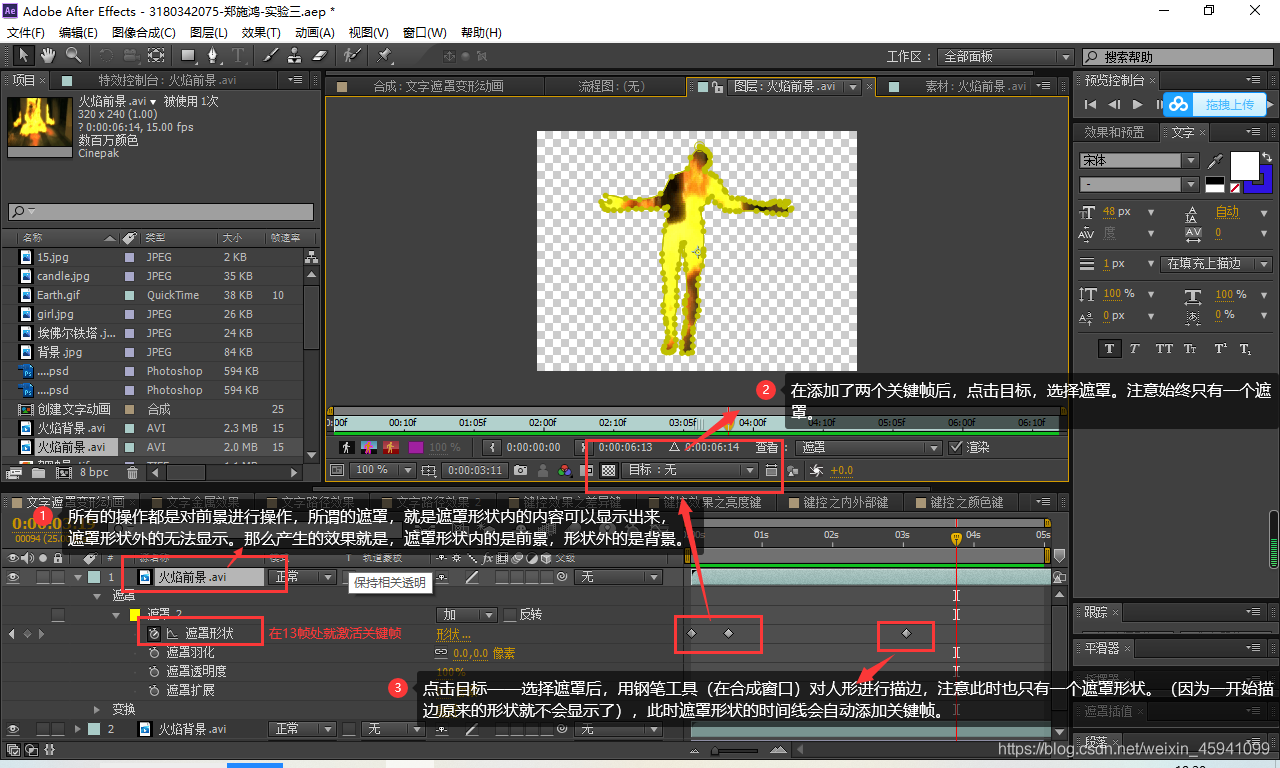Open the 效果(T) menu
Screen dimensions: 1280x768
coord(261,32)
